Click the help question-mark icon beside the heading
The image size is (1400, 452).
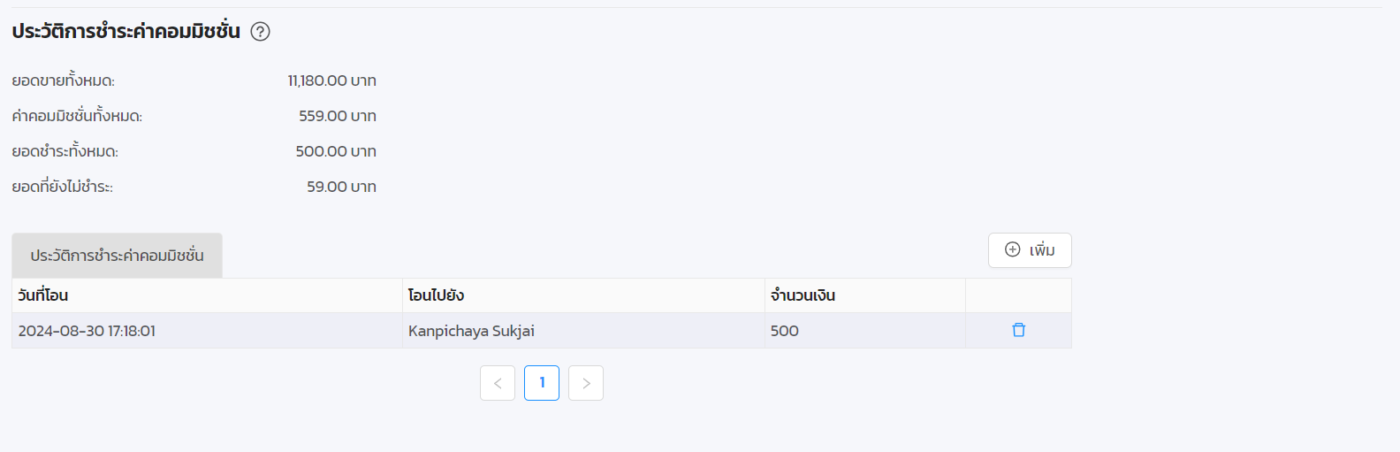pyautogui.click(x=260, y=32)
